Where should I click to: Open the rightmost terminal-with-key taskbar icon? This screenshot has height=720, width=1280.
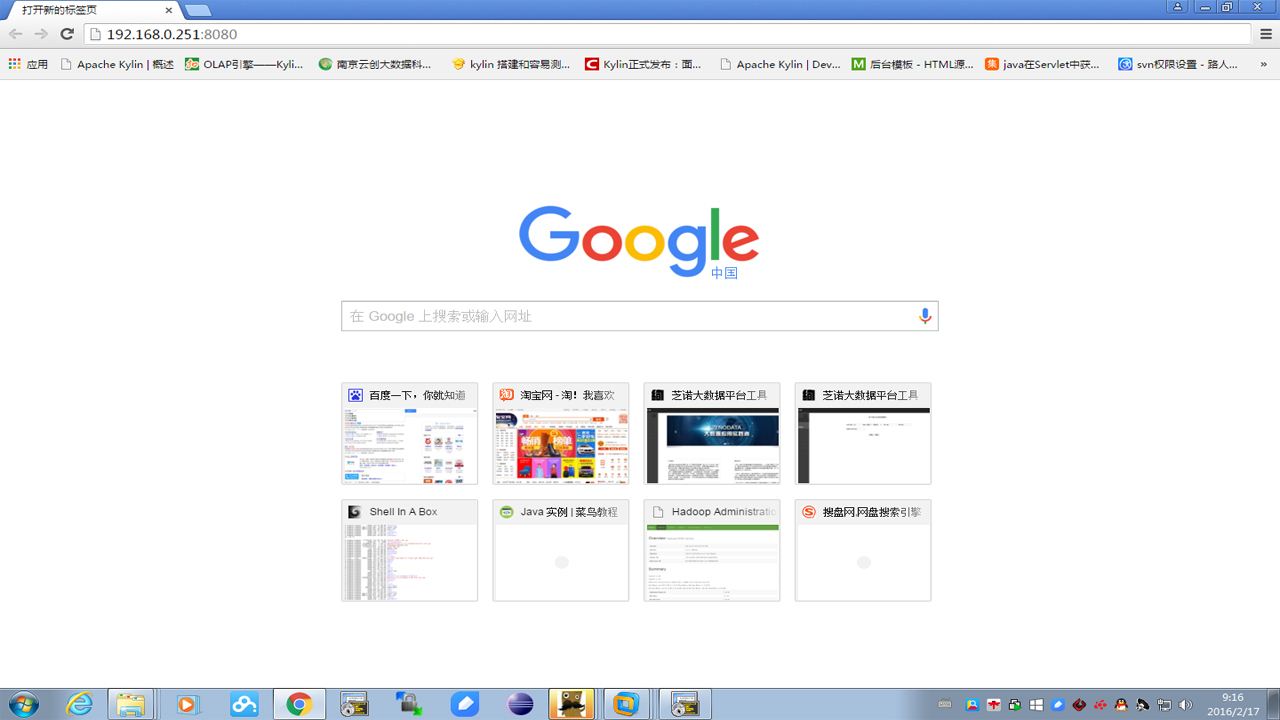[686, 704]
